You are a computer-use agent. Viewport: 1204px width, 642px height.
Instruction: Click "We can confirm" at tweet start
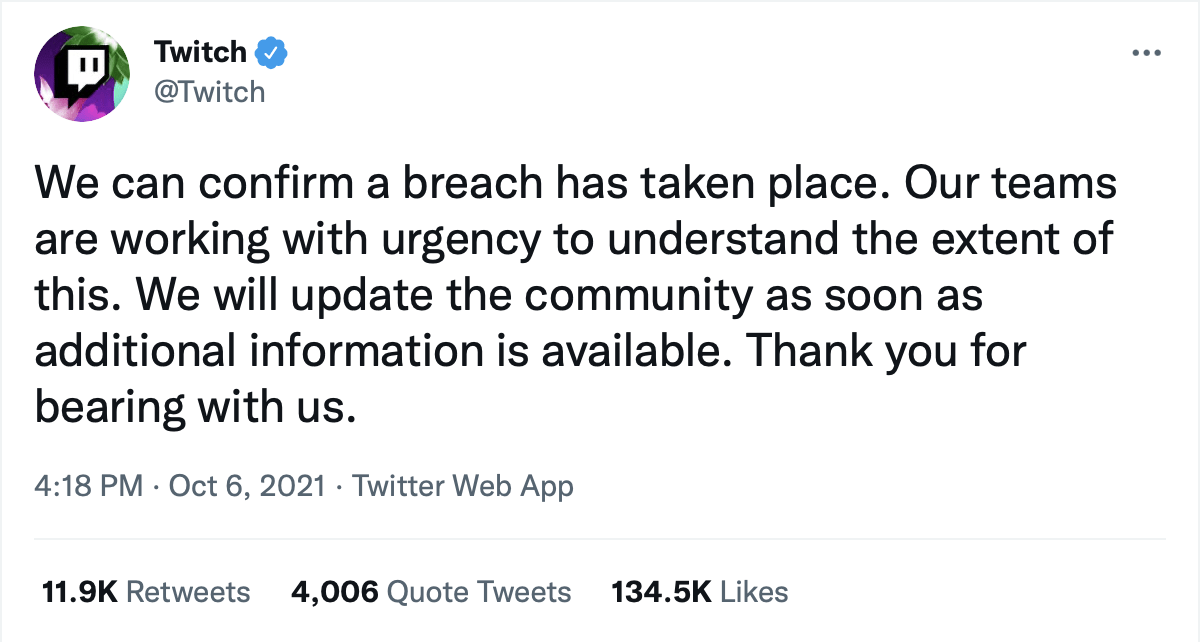(168, 186)
